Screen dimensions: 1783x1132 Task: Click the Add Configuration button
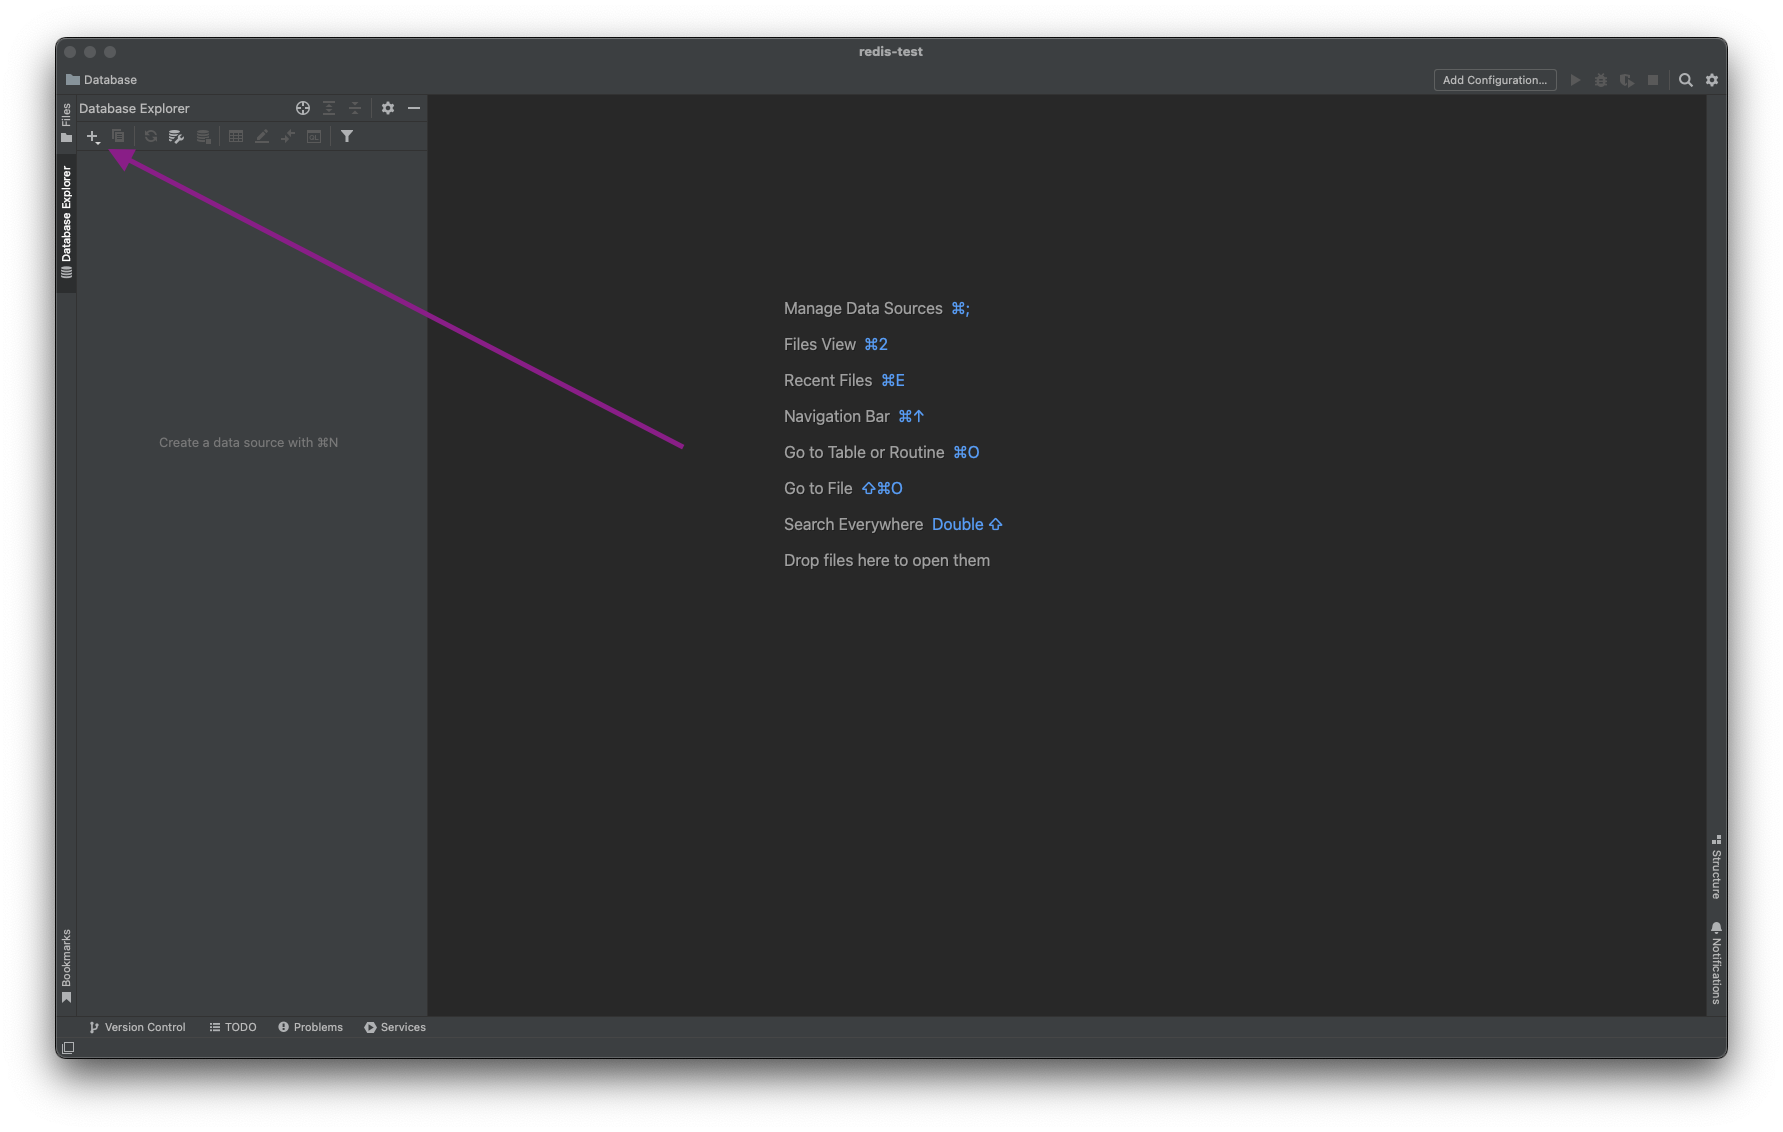[x=1494, y=80]
